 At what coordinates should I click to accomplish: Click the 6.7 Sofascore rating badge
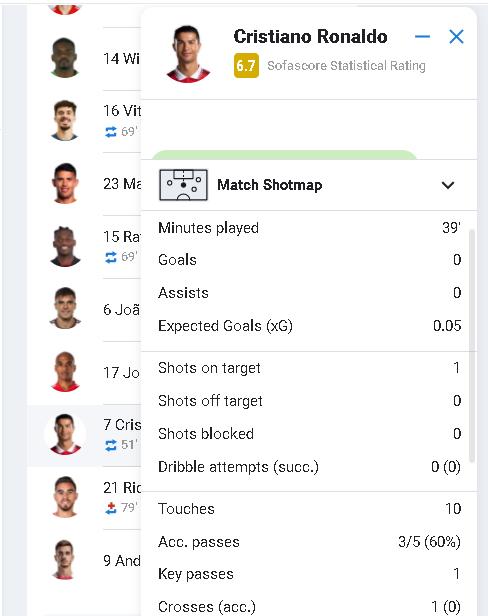click(246, 65)
